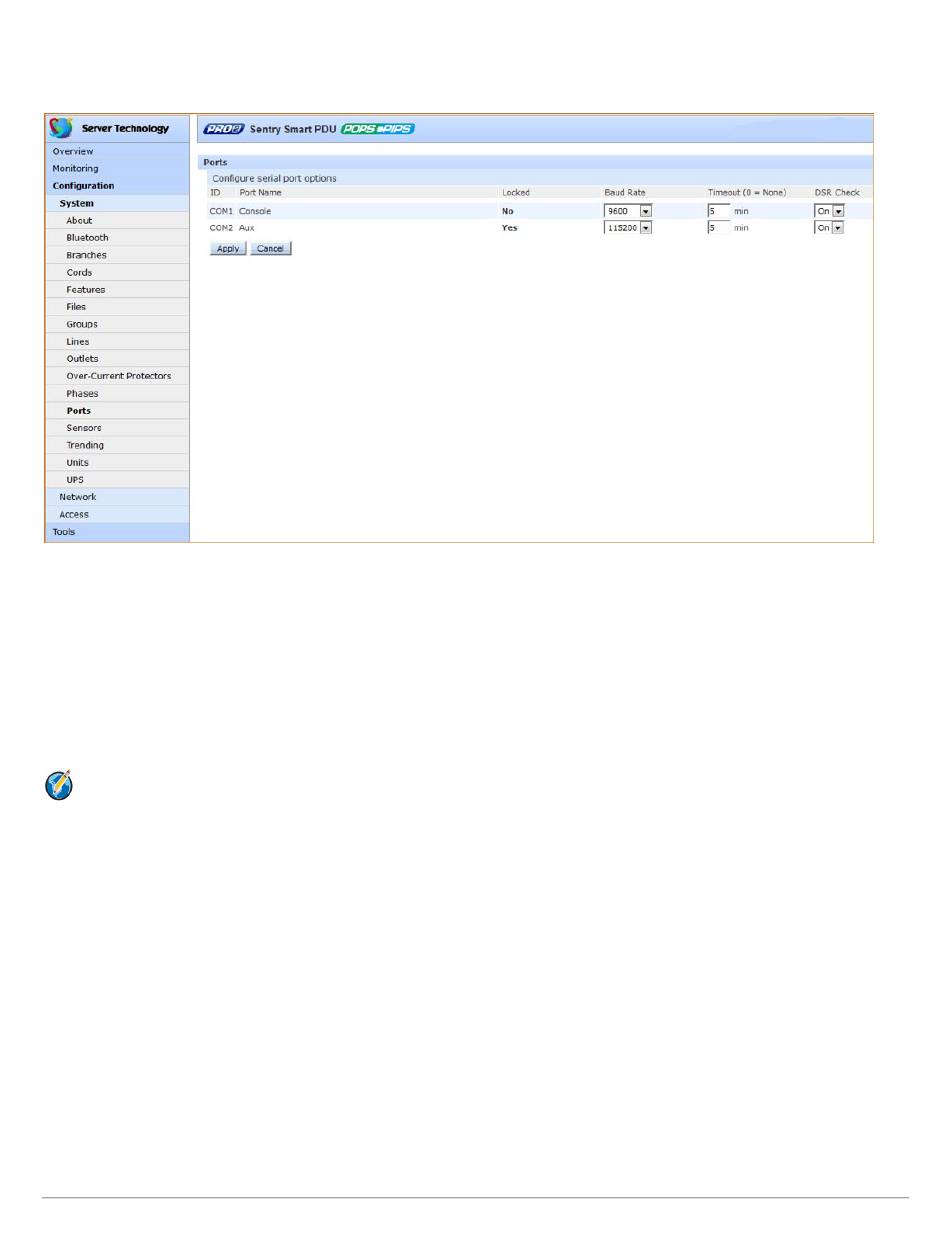Image resolution: width=950 pixels, height=1254 pixels.
Task: Click the COM1 port ID
Action: point(221,211)
